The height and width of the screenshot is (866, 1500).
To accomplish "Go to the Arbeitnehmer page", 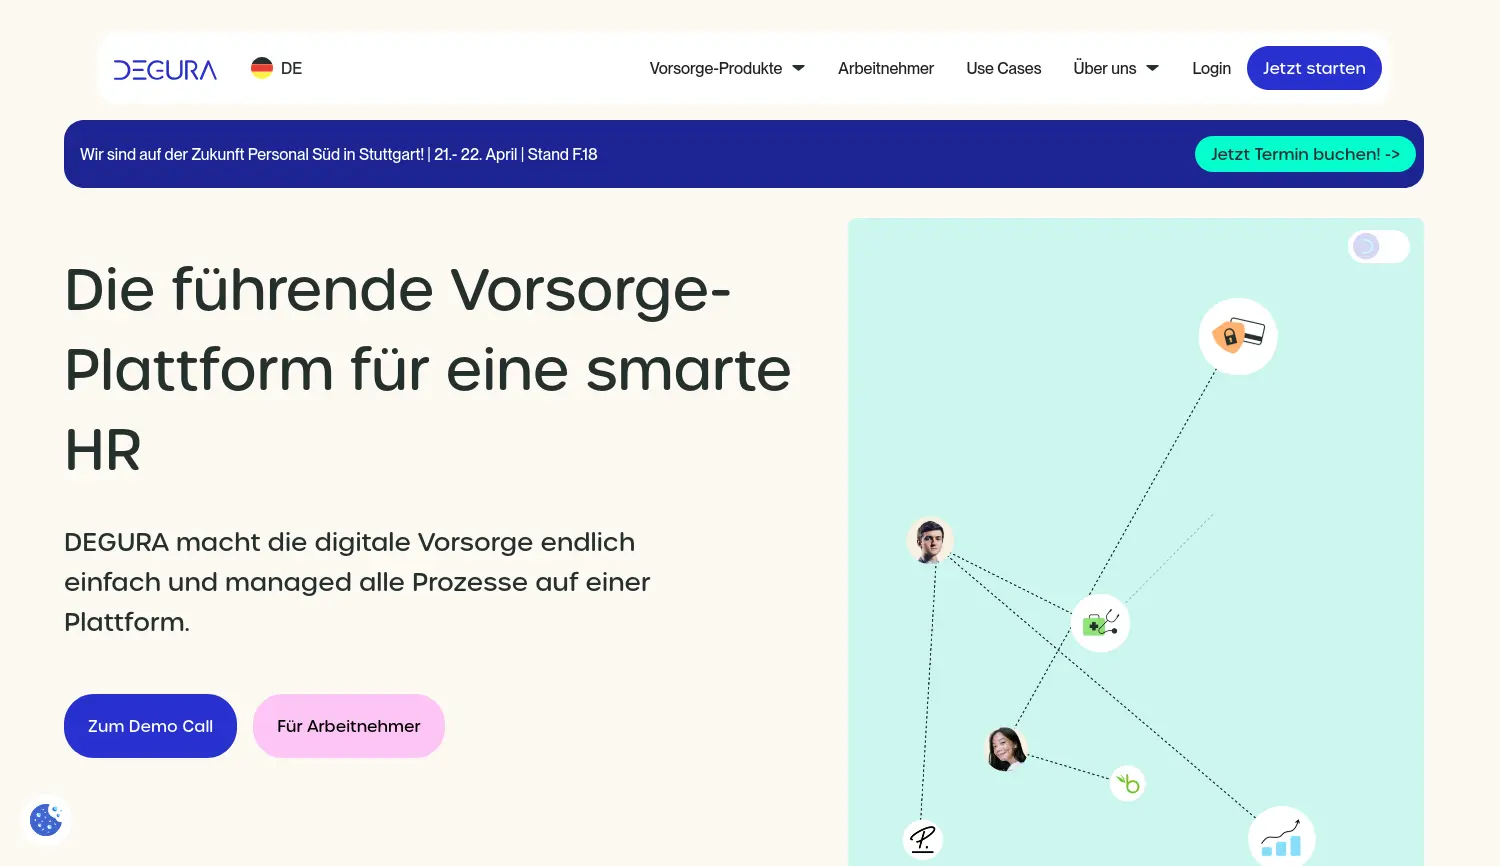I will (x=886, y=68).
